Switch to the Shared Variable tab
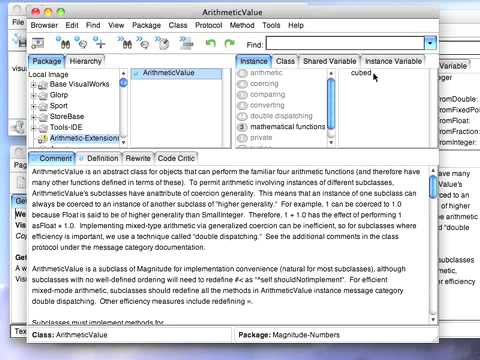This screenshot has width=480, height=360. pyautogui.click(x=330, y=61)
